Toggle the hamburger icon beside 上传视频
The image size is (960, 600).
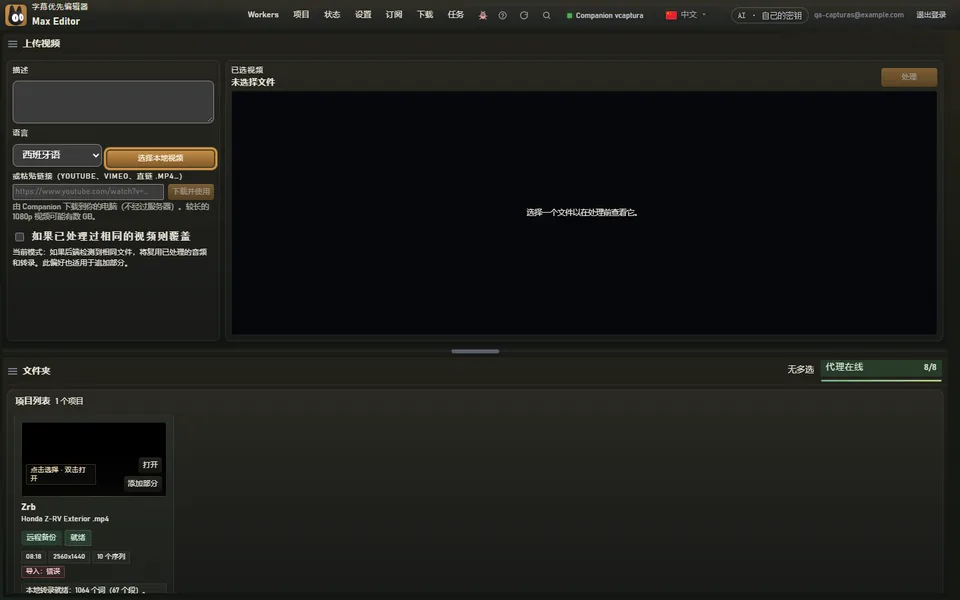(x=12, y=44)
